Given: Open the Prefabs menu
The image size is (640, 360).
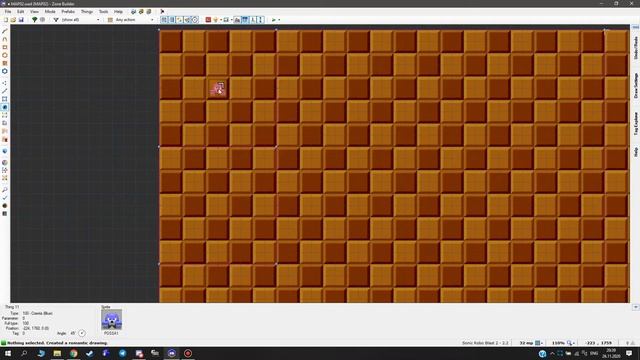Looking at the screenshot, I should (x=68, y=12).
